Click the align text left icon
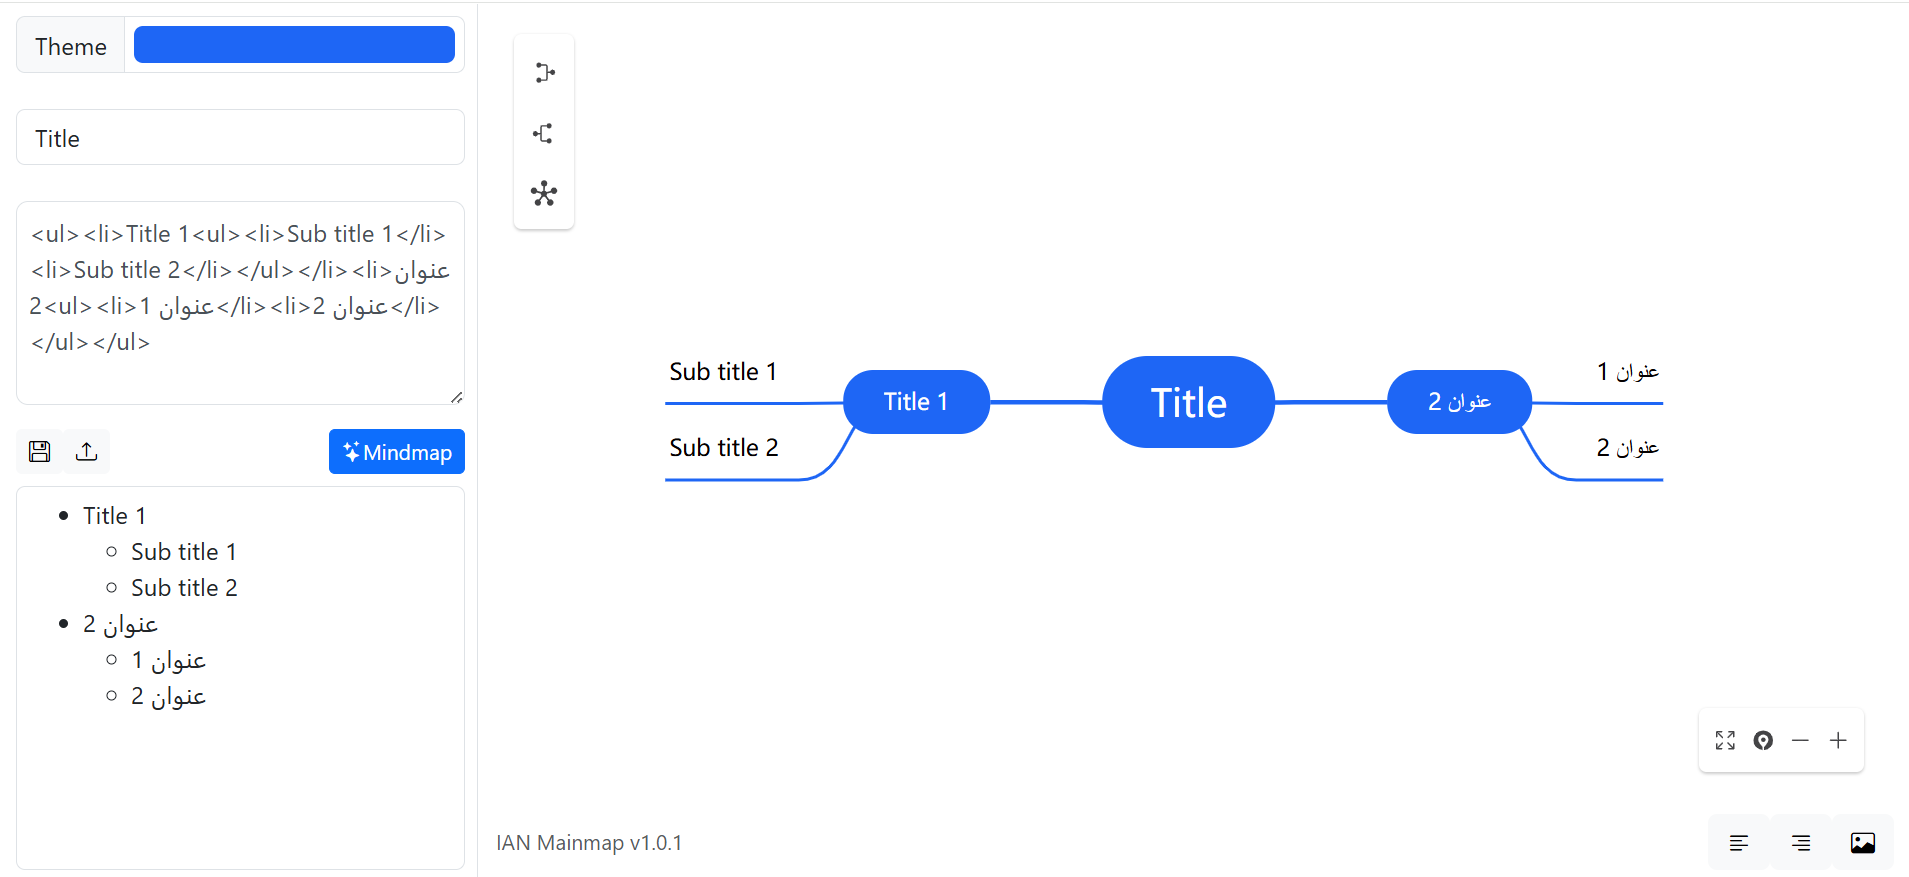1909x877 pixels. pyautogui.click(x=1739, y=843)
